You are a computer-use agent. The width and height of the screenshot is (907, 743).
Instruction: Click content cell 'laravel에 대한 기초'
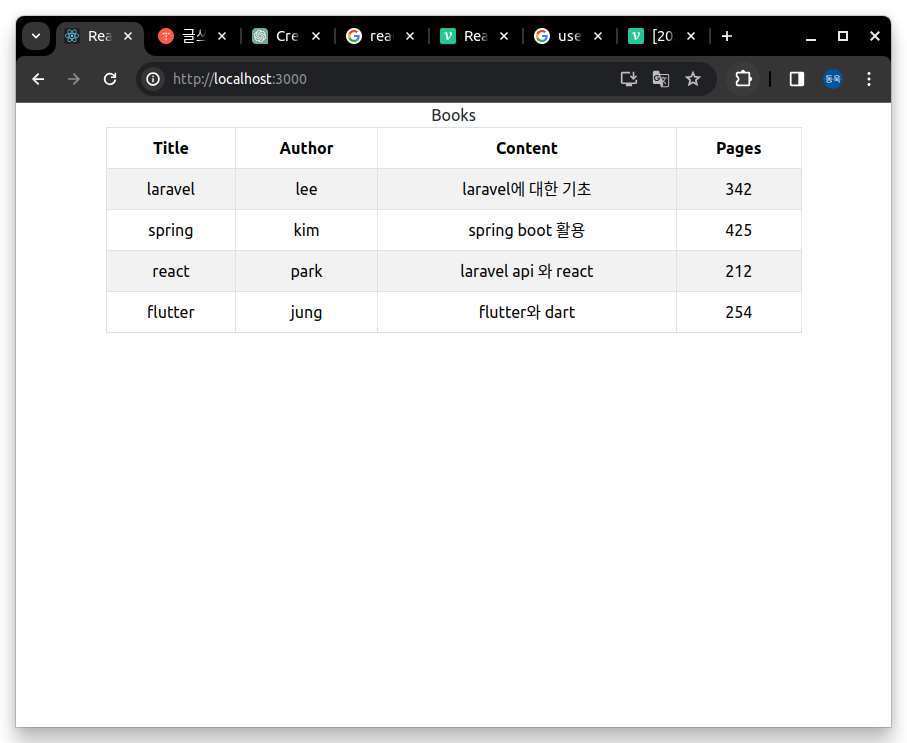point(527,189)
